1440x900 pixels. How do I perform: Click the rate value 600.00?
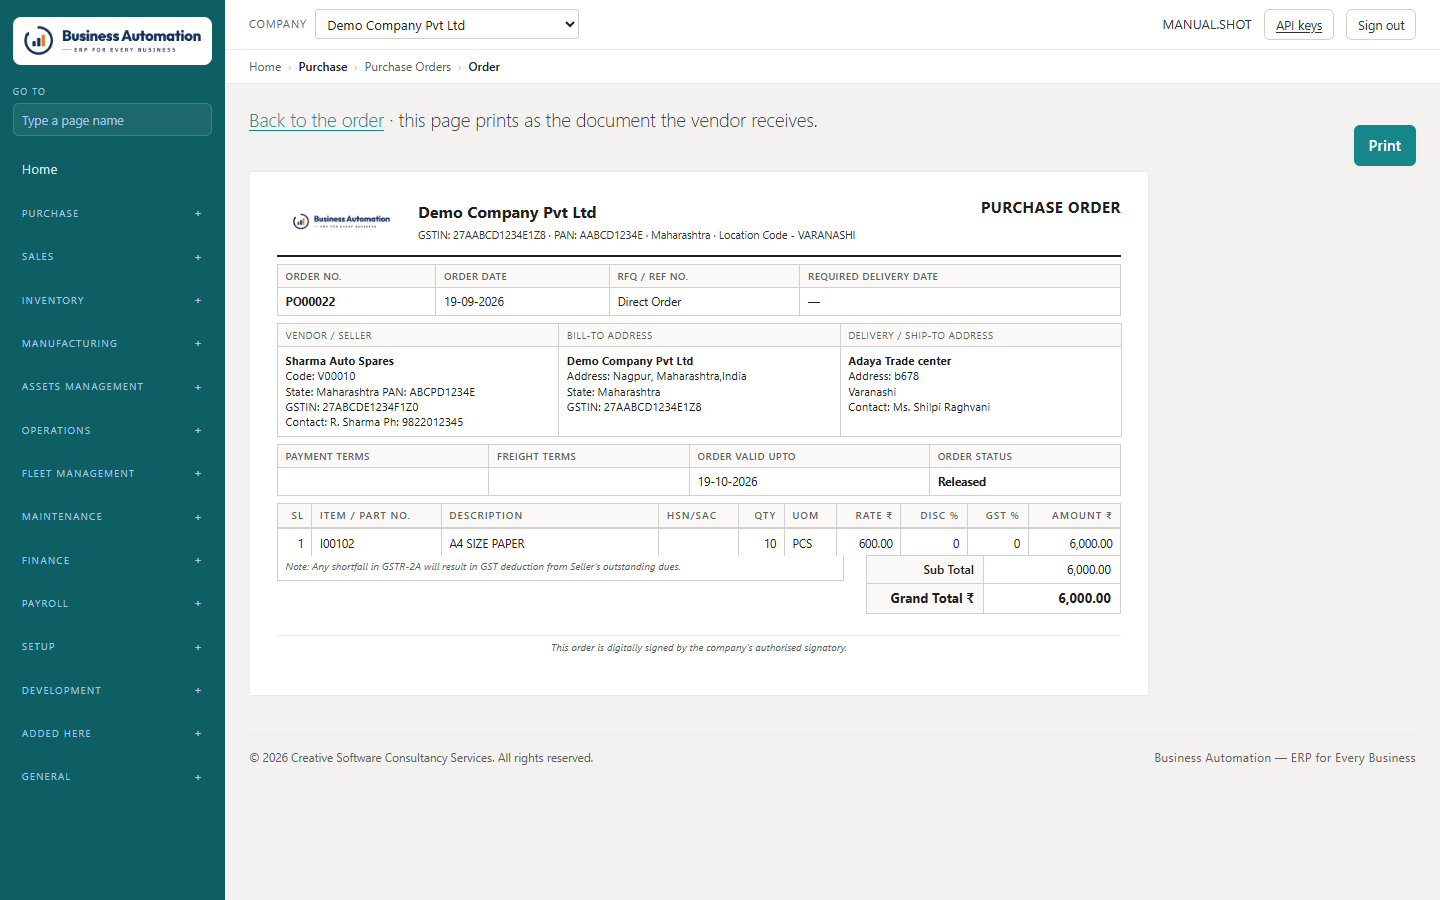coord(876,544)
